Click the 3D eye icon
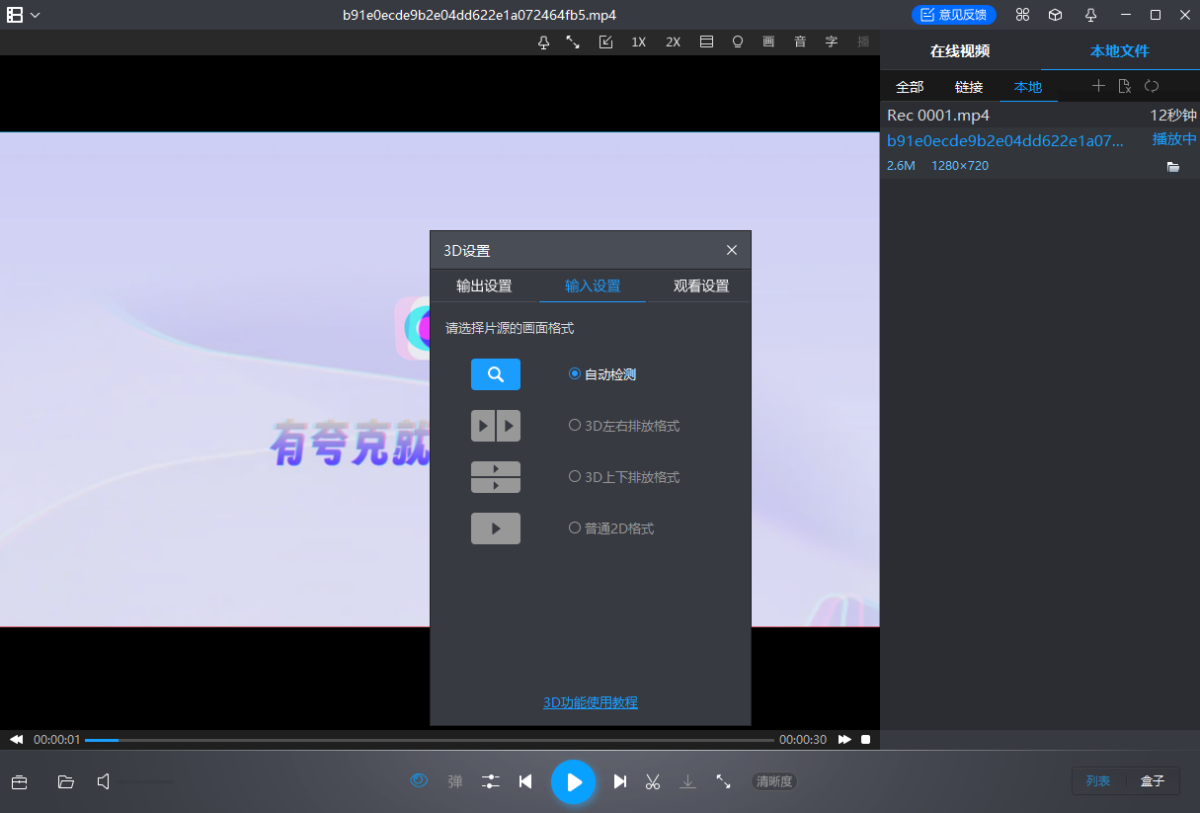 pos(419,781)
